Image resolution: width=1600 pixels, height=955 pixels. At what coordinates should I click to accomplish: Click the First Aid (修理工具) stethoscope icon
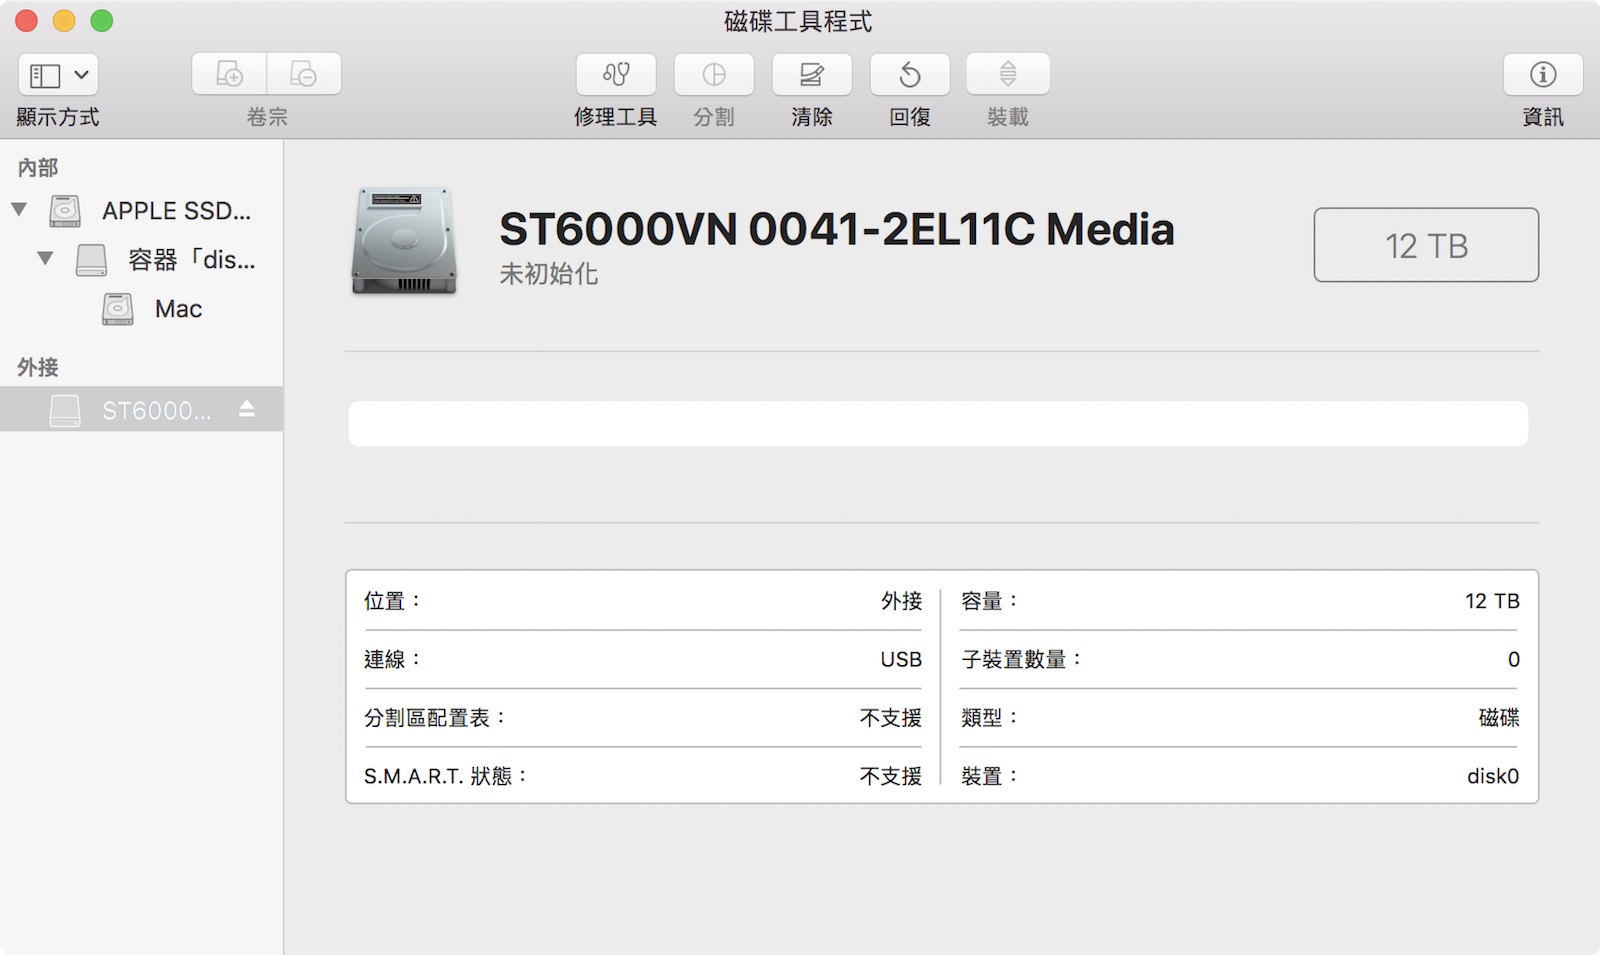(615, 75)
